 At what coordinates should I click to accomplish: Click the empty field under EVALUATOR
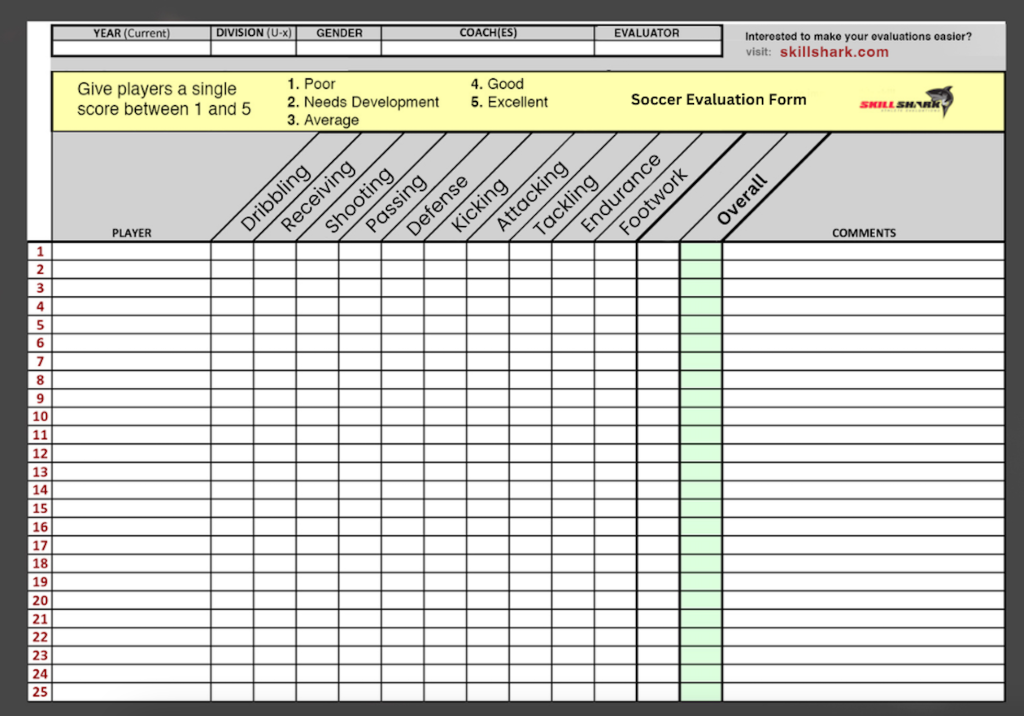pos(658,48)
